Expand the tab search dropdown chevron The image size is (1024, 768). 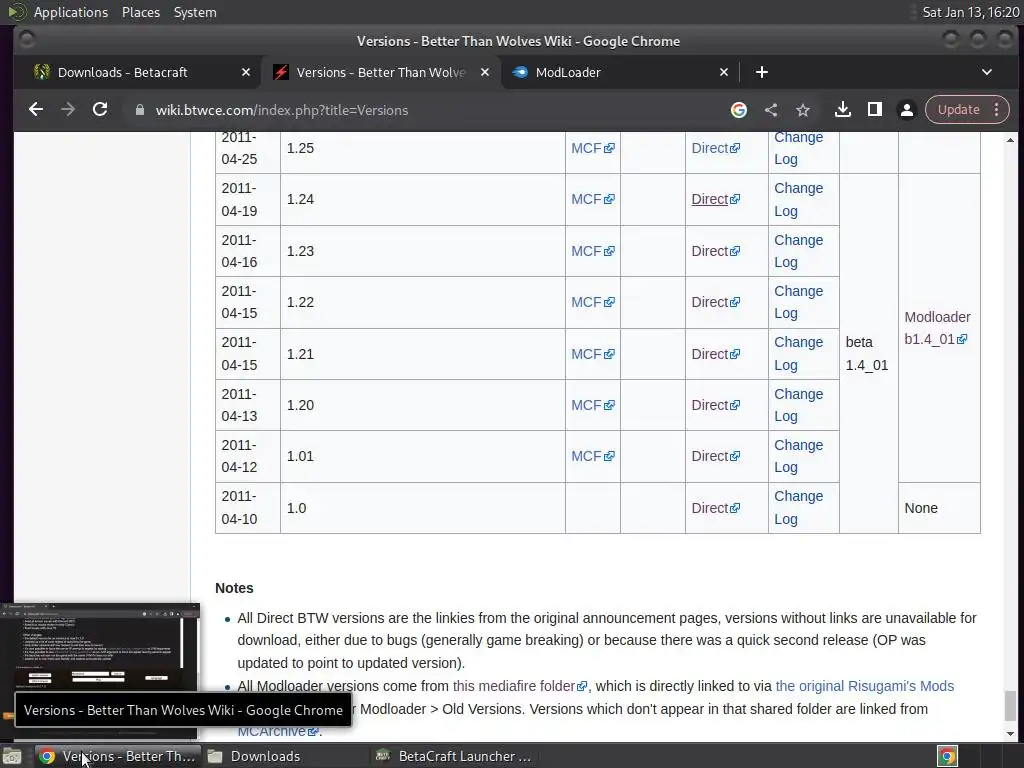pos(987,72)
